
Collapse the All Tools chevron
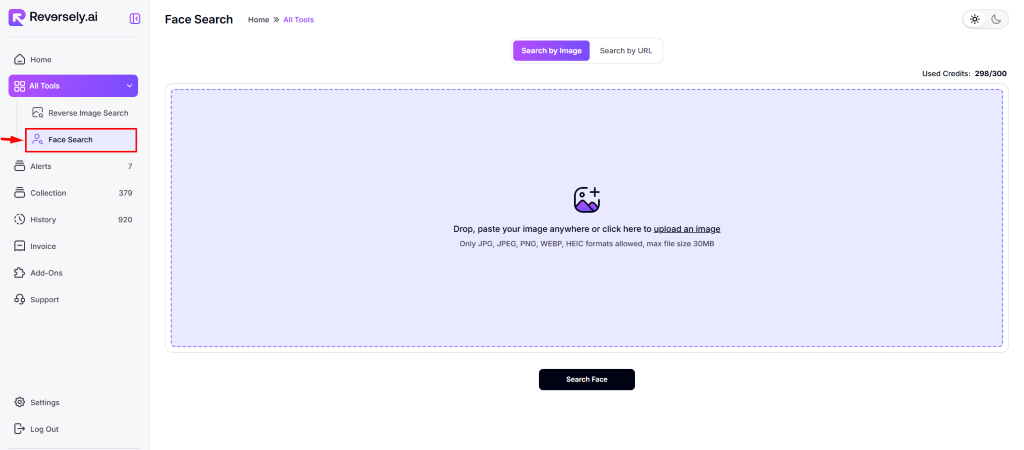(129, 86)
